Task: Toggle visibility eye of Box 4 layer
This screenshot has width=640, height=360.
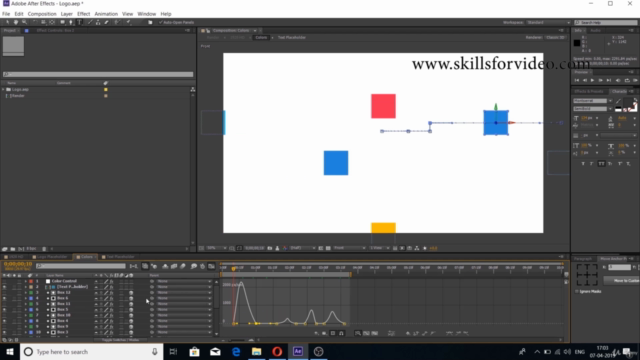Action: (x=4, y=321)
